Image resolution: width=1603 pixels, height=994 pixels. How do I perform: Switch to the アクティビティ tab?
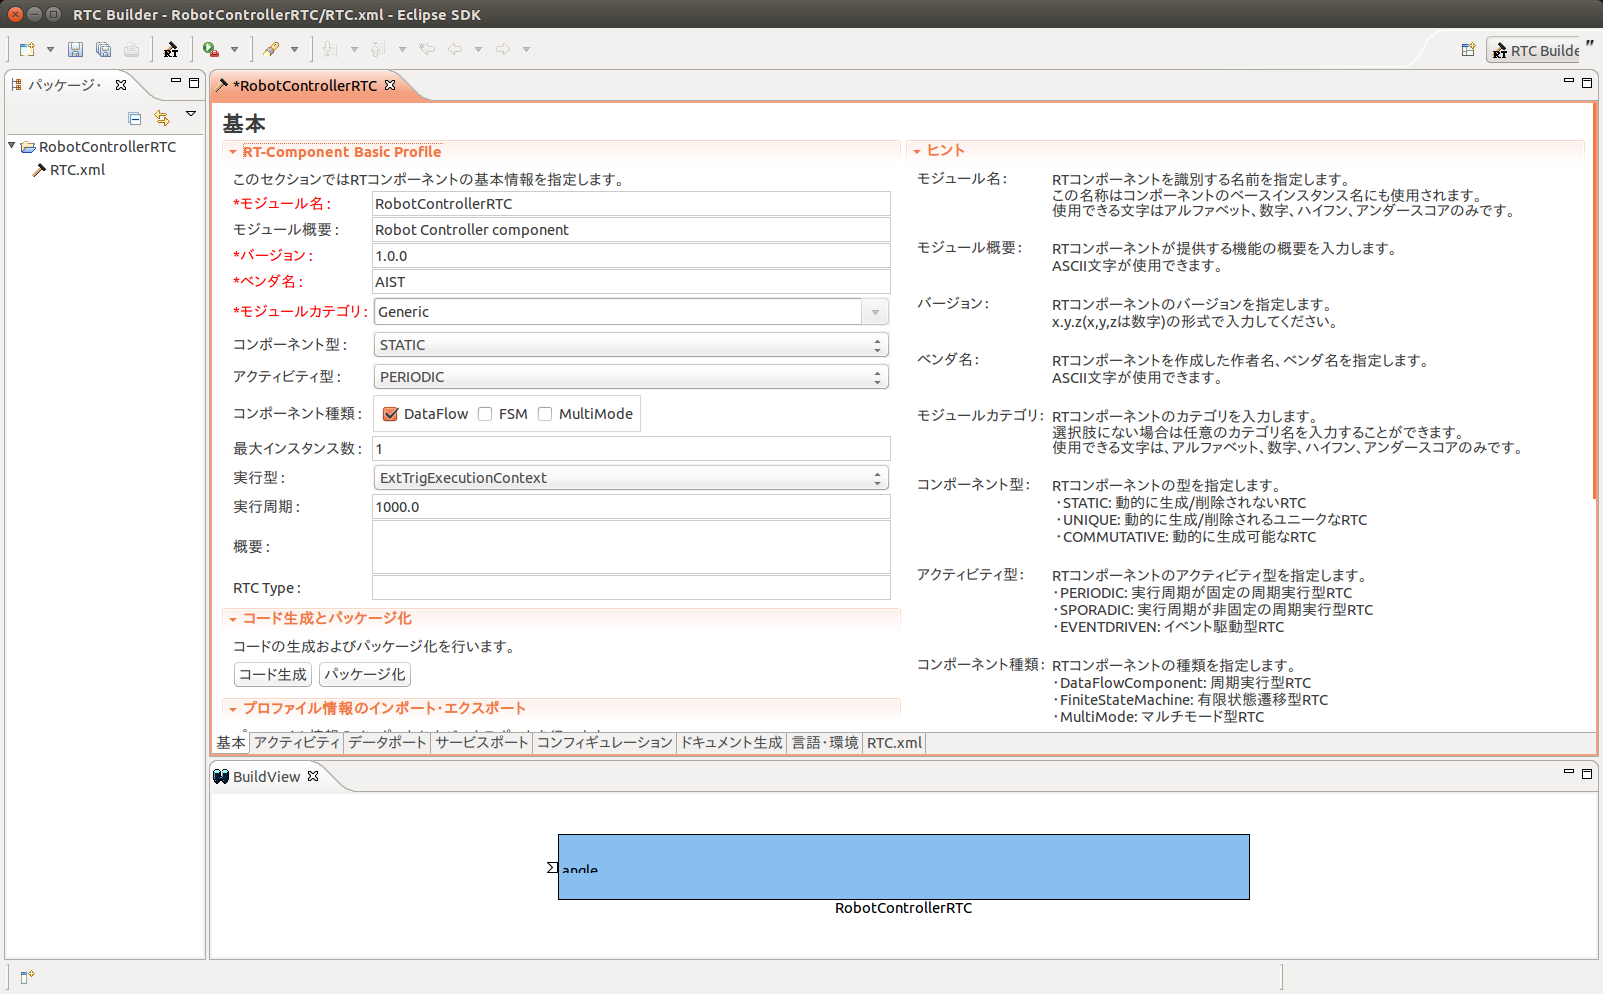coord(296,743)
